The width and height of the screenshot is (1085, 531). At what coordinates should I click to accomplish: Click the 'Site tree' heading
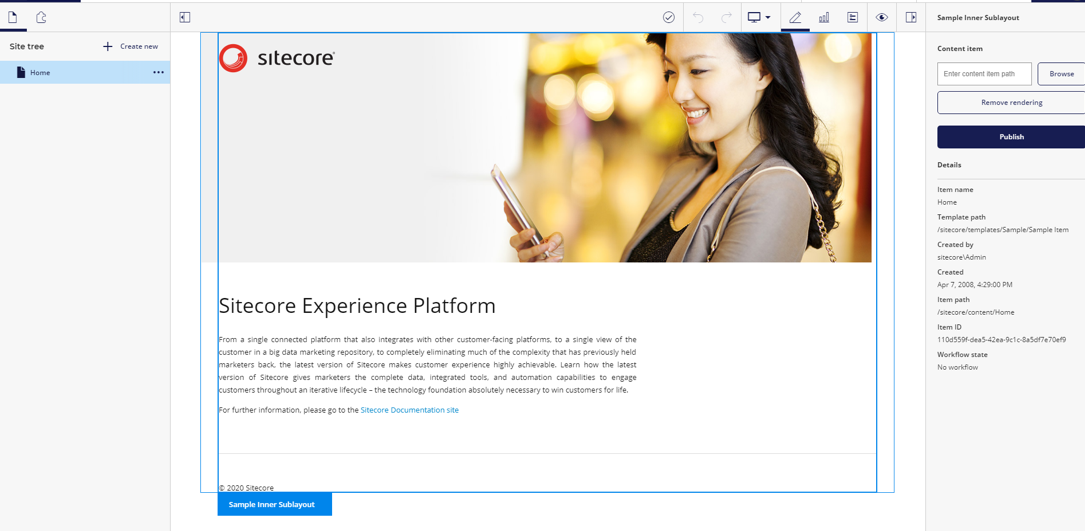(27, 46)
